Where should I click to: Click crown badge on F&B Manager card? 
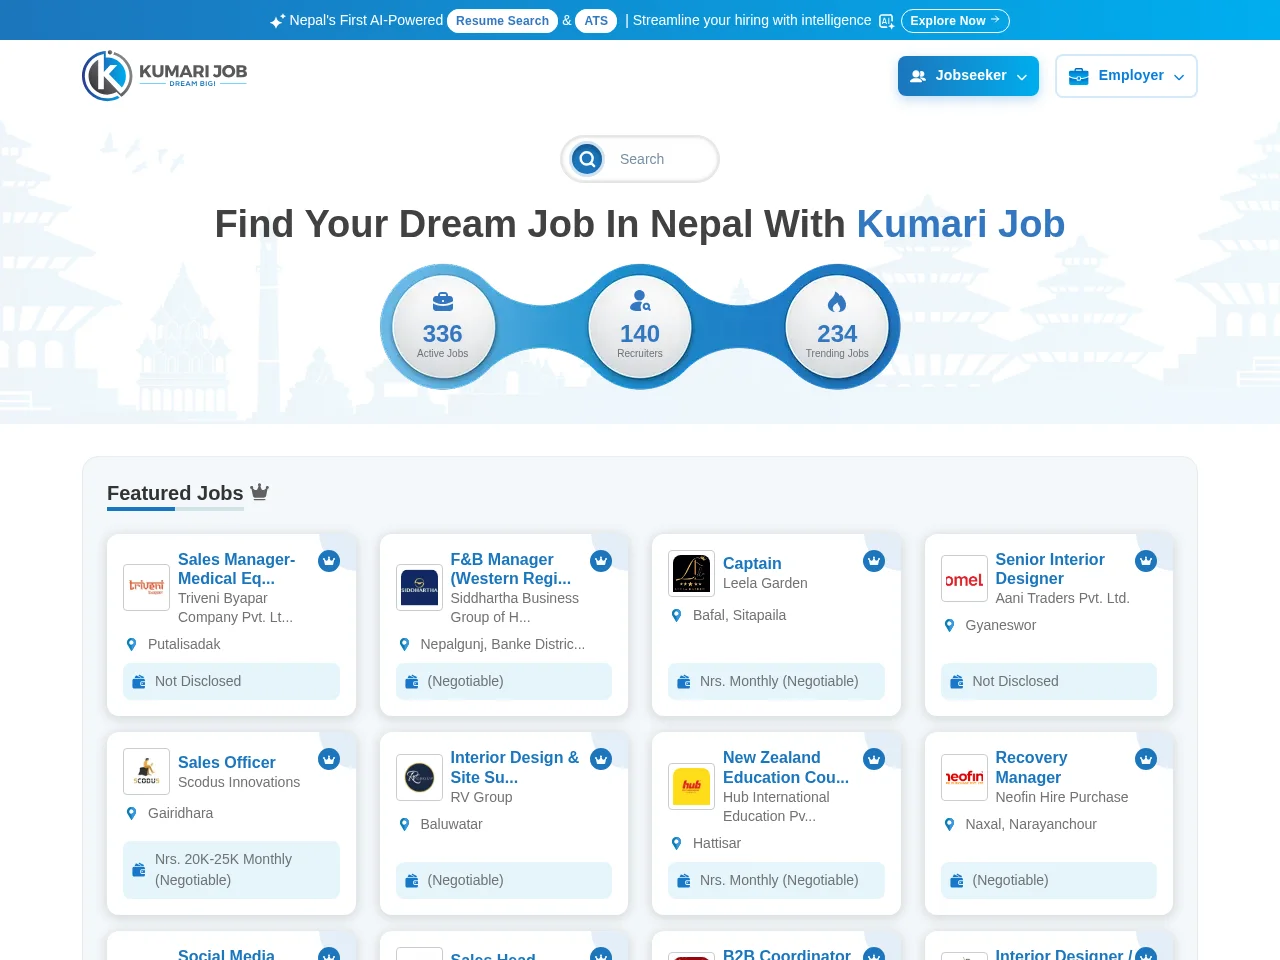(x=601, y=561)
